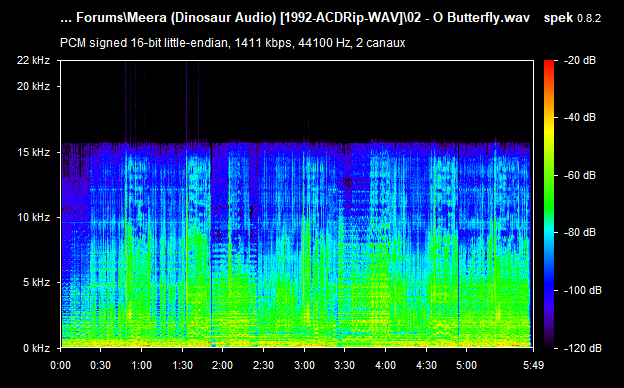Click the 22 kHz frequency label

click(33, 60)
